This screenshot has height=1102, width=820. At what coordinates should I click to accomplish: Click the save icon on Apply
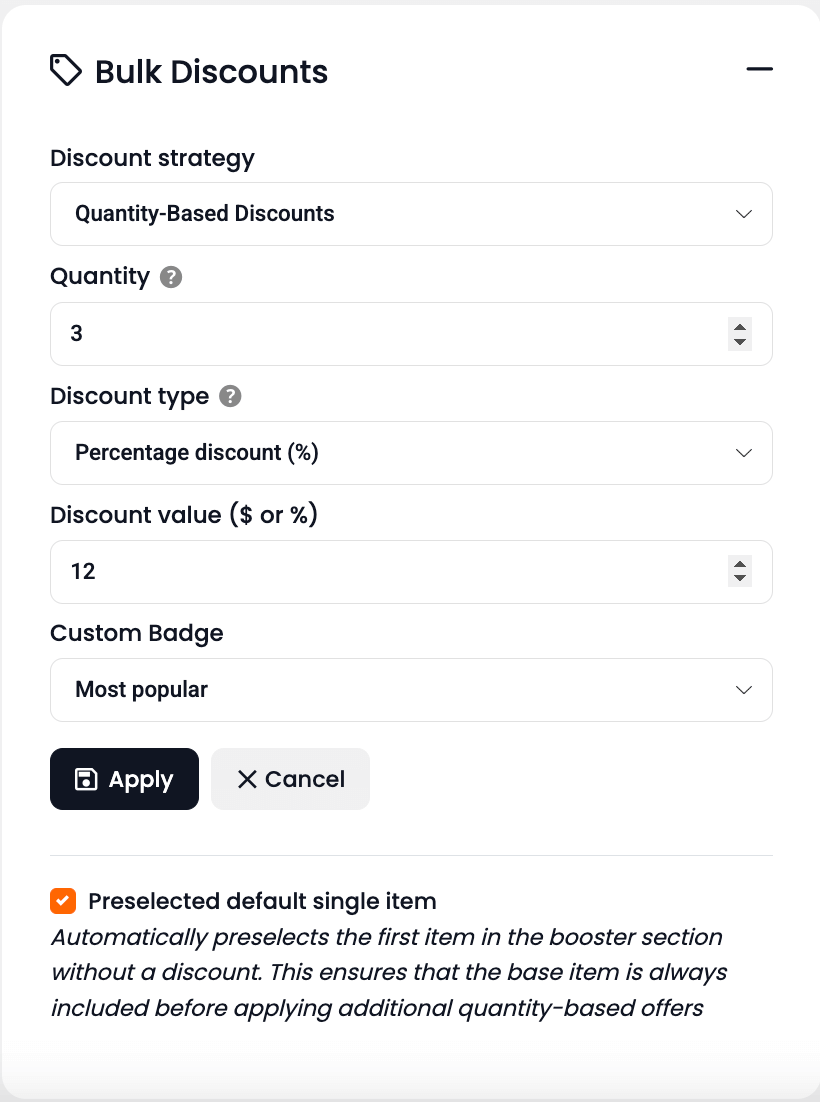tap(86, 779)
